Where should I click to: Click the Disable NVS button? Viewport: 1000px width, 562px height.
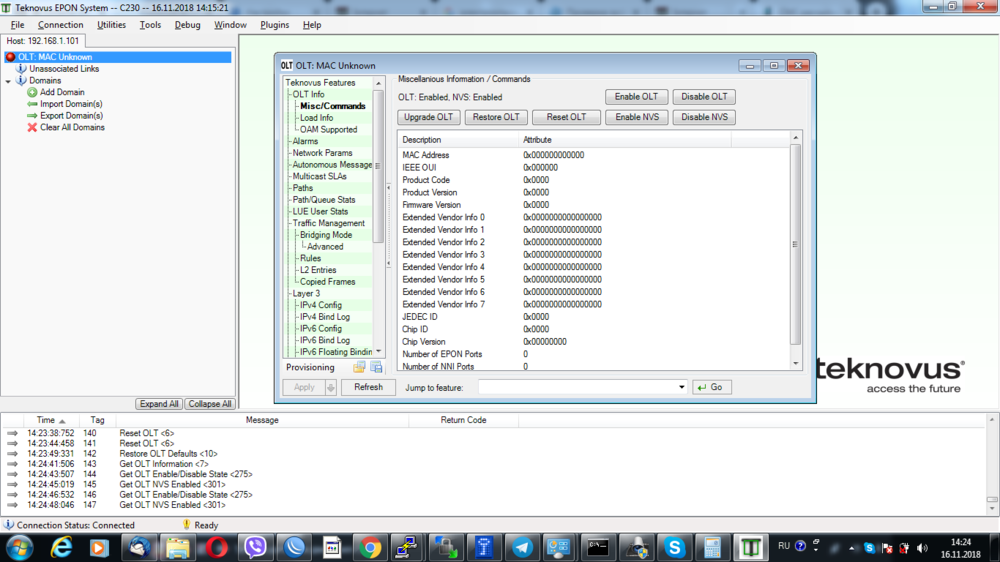click(705, 117)
